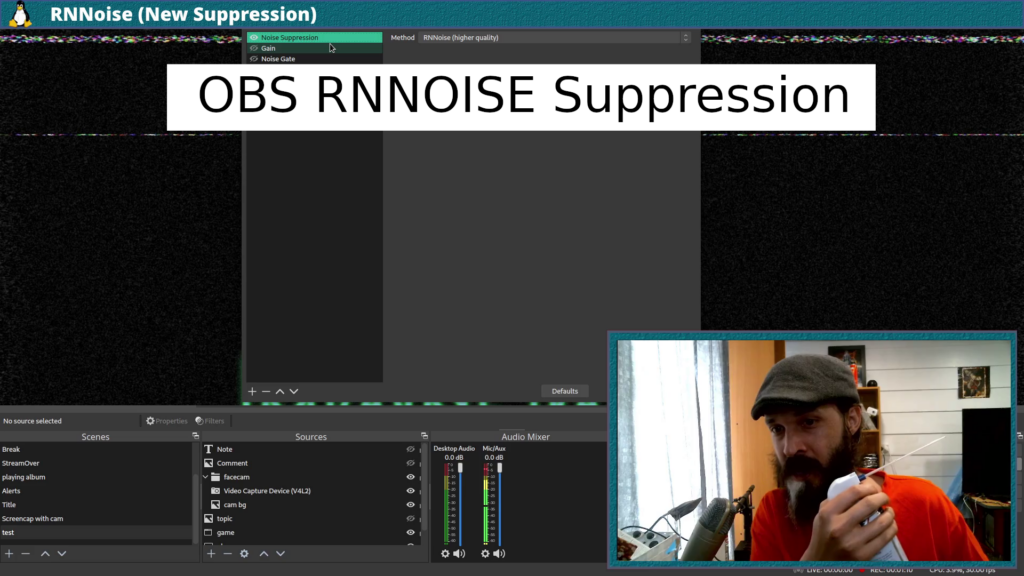Move the filter up in the filter list
Viewport: 1024px width, 576px height.
280,391
